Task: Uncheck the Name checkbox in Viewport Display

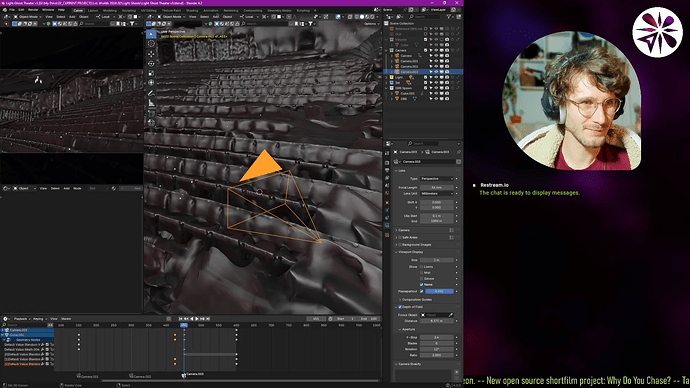Action: [x=421, y=285]
